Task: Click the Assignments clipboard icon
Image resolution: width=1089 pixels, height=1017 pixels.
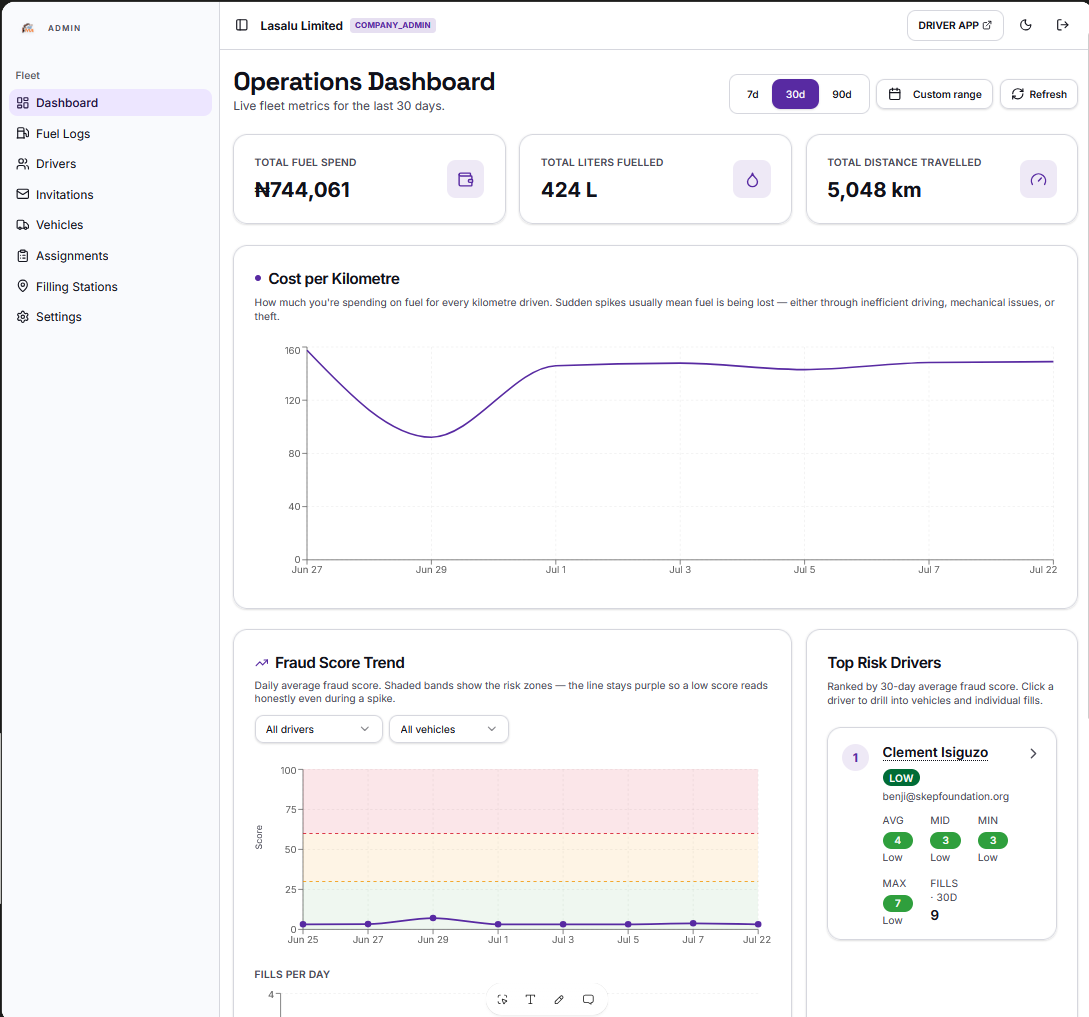Action: pos(23,256)
